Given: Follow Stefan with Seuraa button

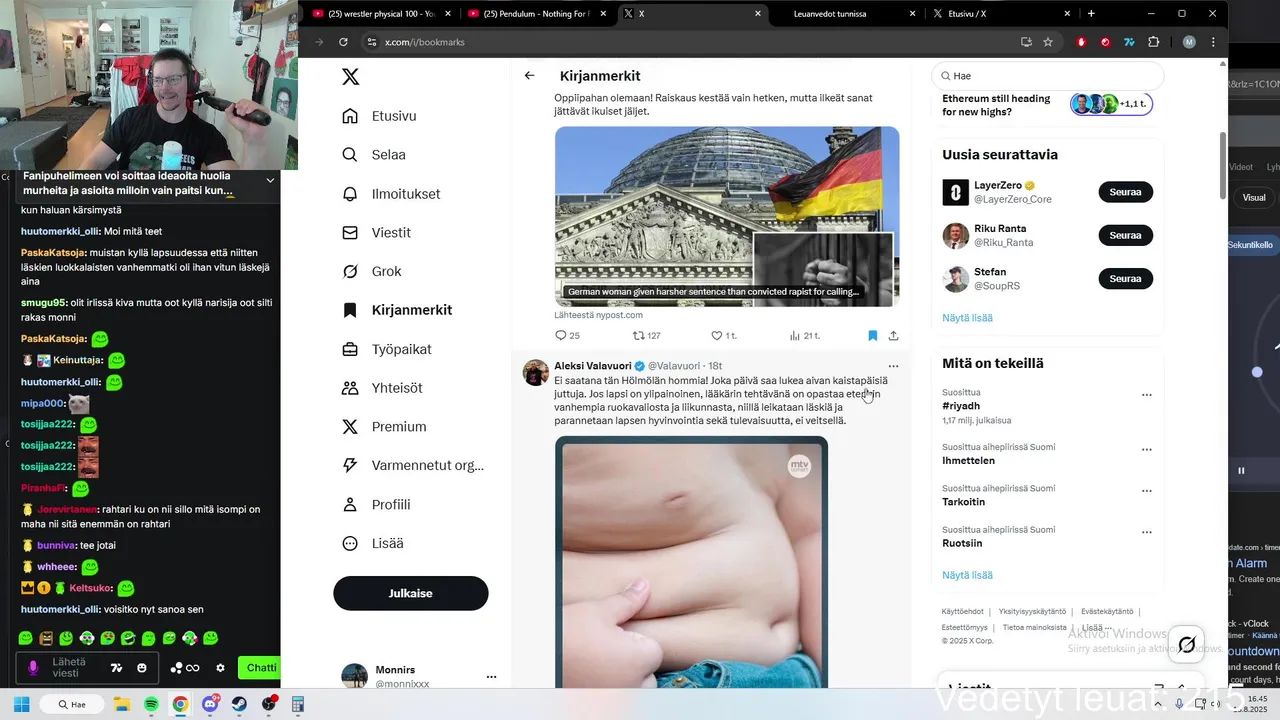Looking at the screenshot, I should tap(1125, 278).
